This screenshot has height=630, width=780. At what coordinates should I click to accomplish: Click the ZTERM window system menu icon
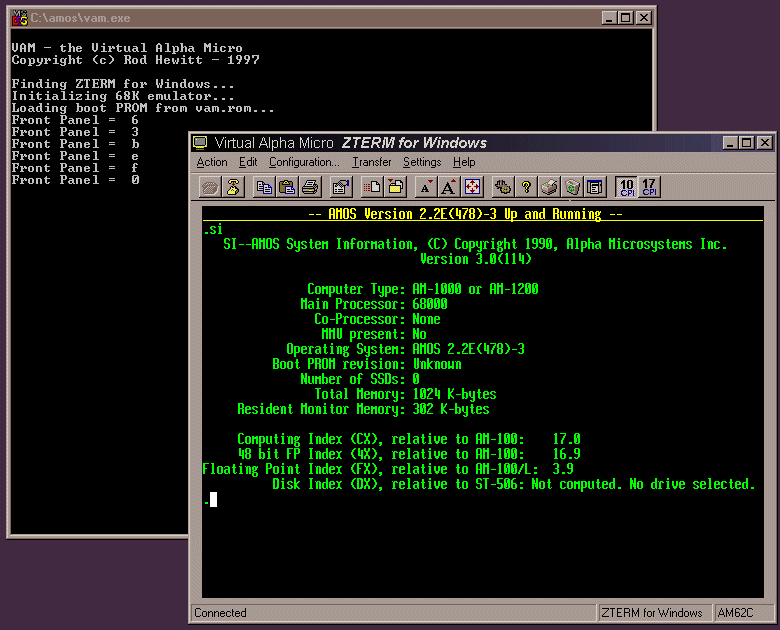point(200,143)
